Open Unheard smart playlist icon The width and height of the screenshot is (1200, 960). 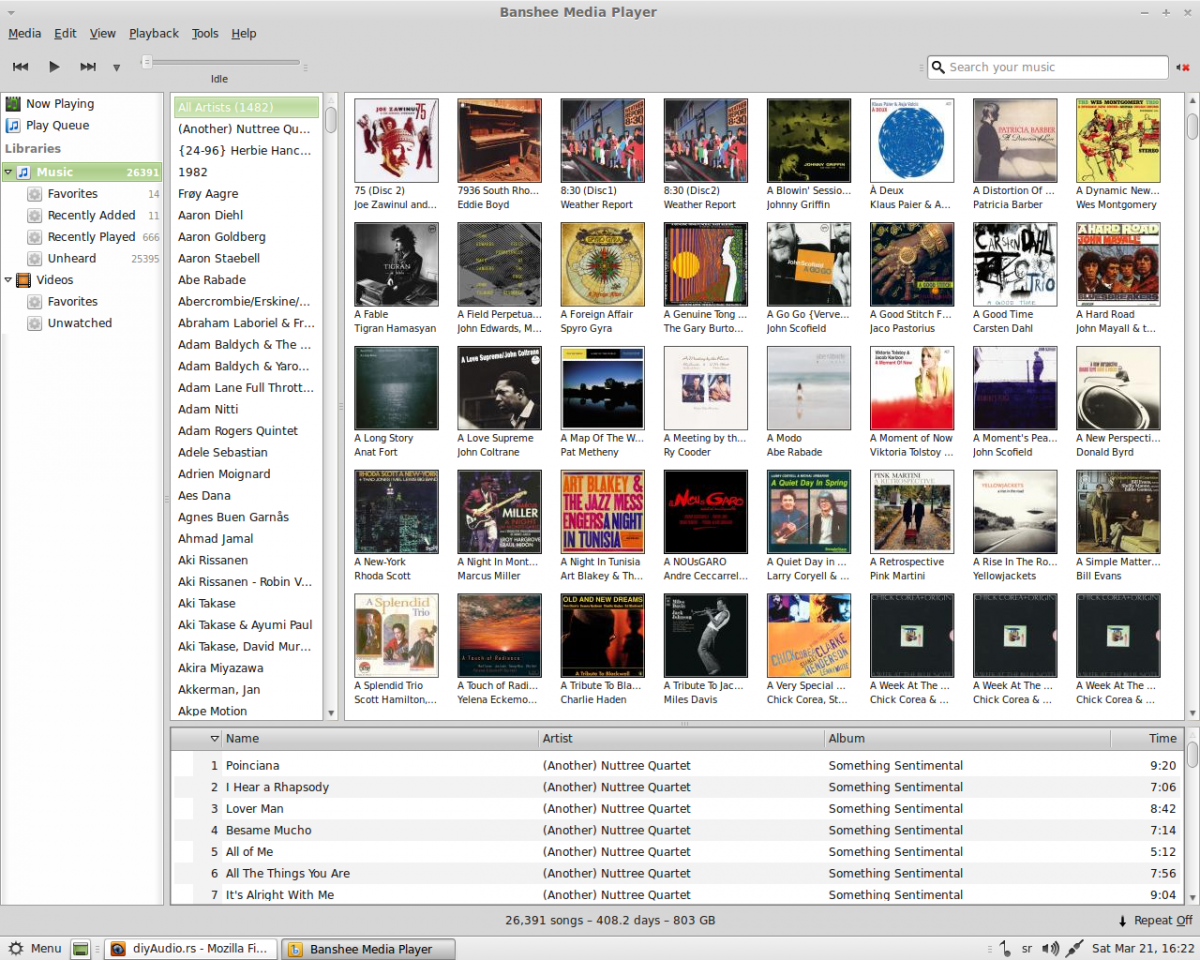pos(35,258)
